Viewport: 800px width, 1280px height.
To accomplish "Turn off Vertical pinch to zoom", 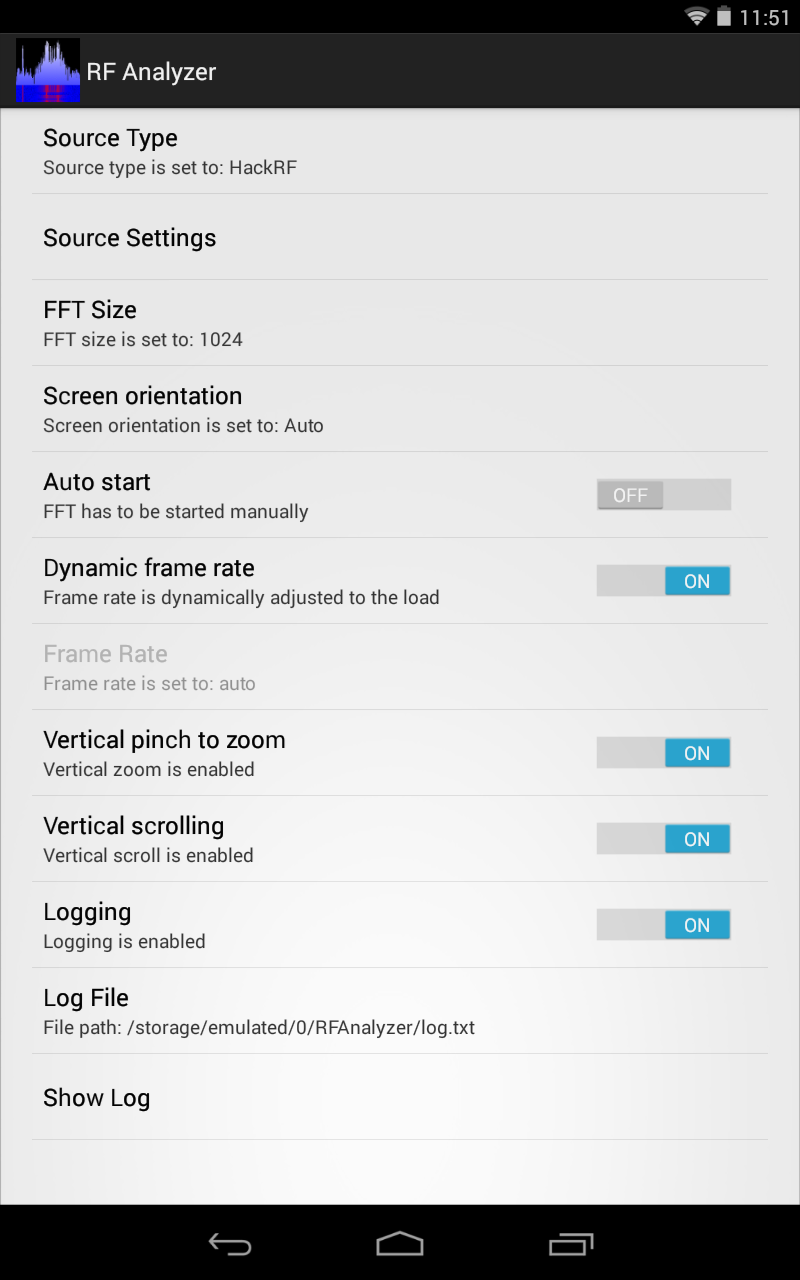I will [663, 752].
